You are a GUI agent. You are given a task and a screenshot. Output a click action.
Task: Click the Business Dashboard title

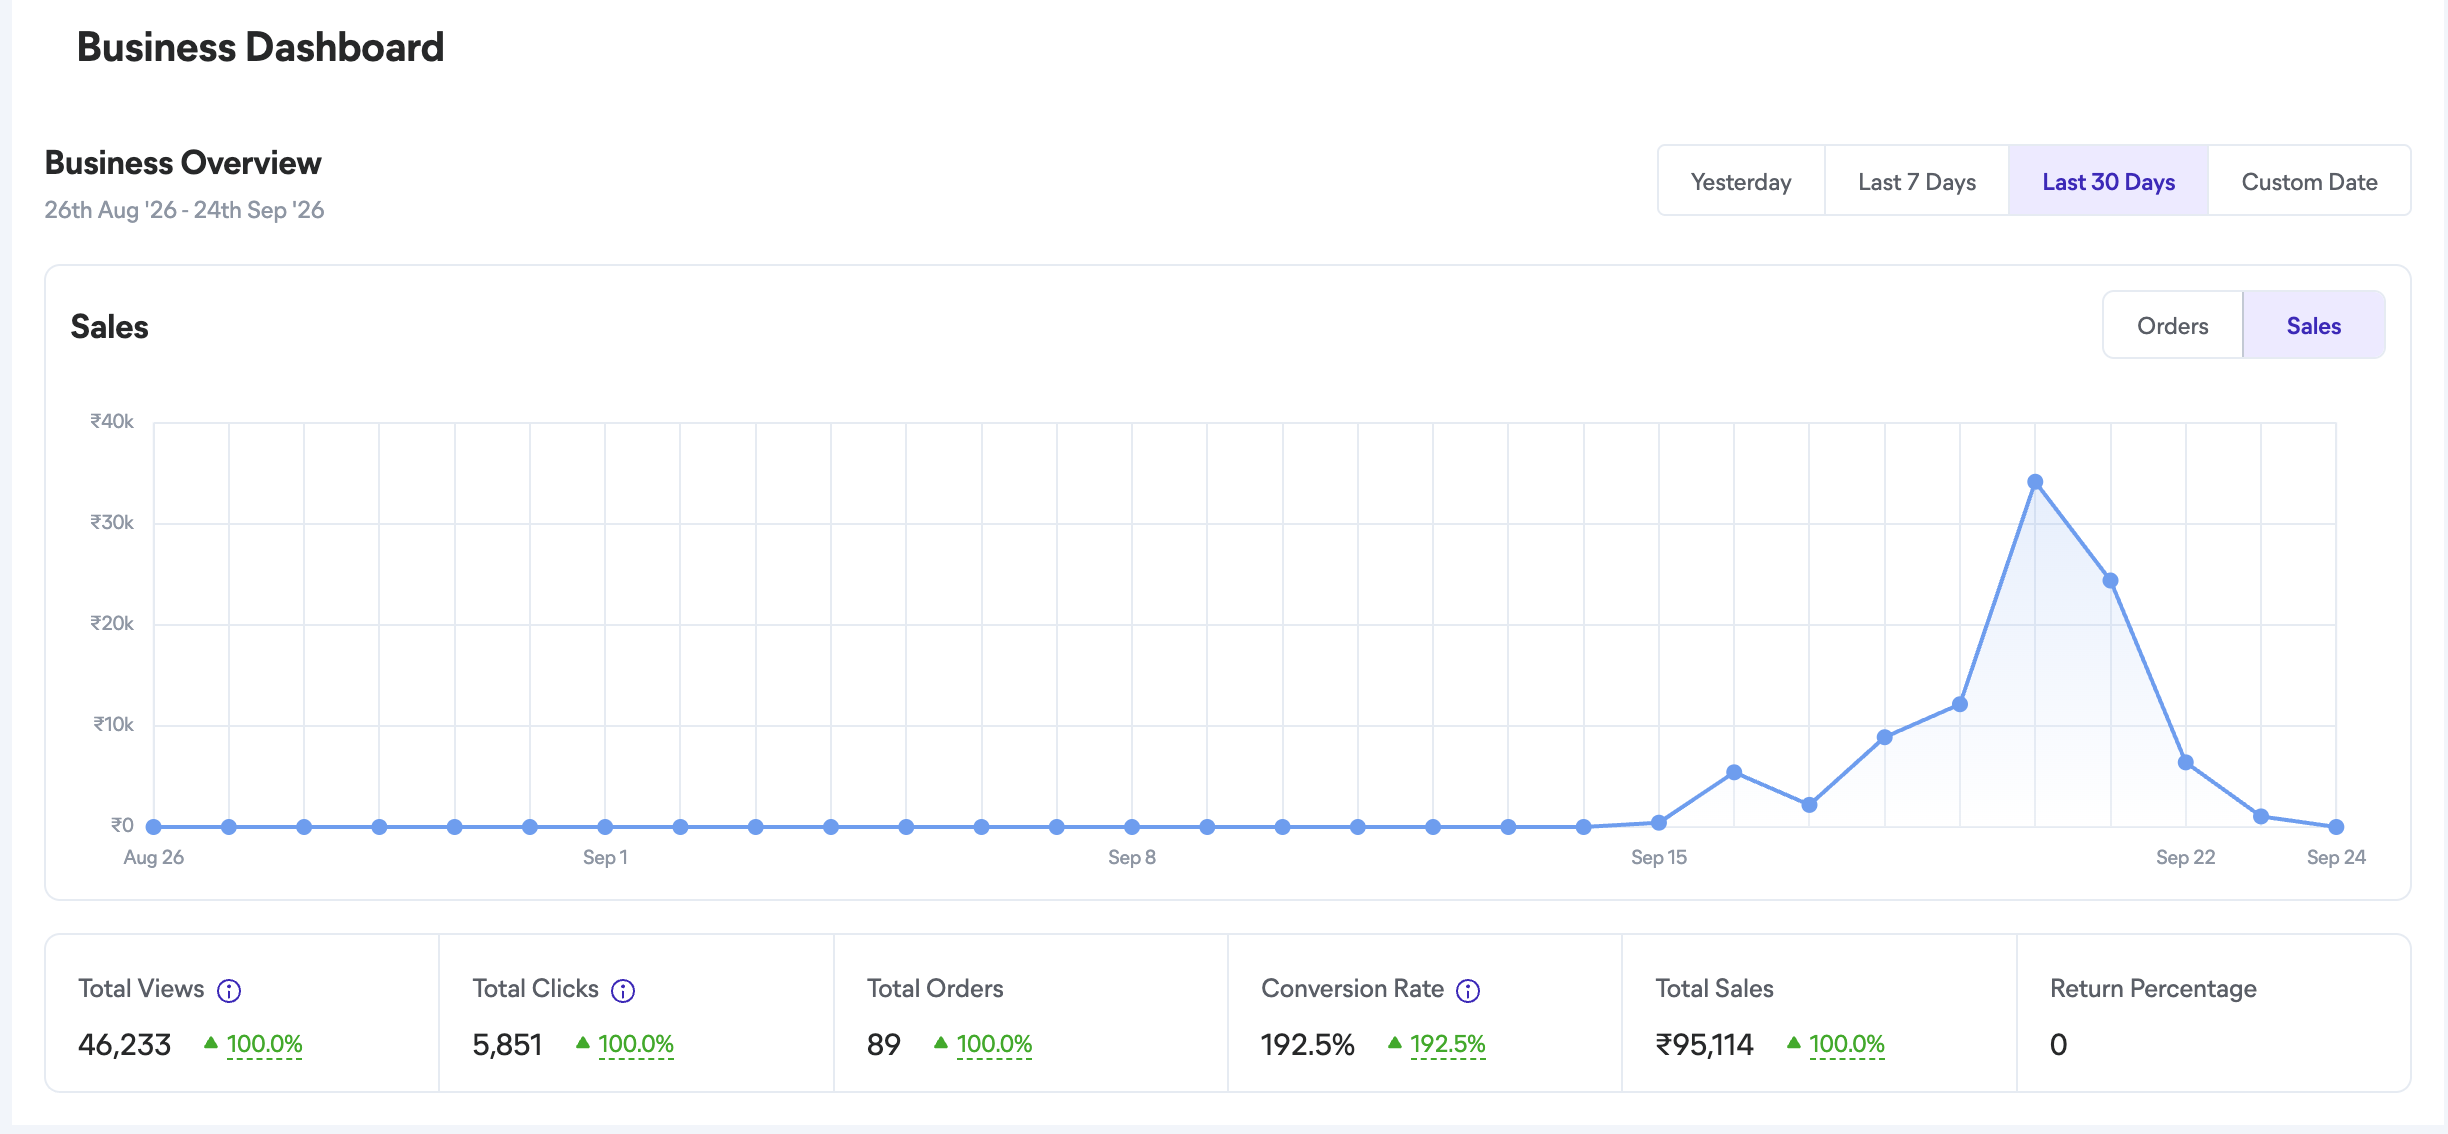260,47
